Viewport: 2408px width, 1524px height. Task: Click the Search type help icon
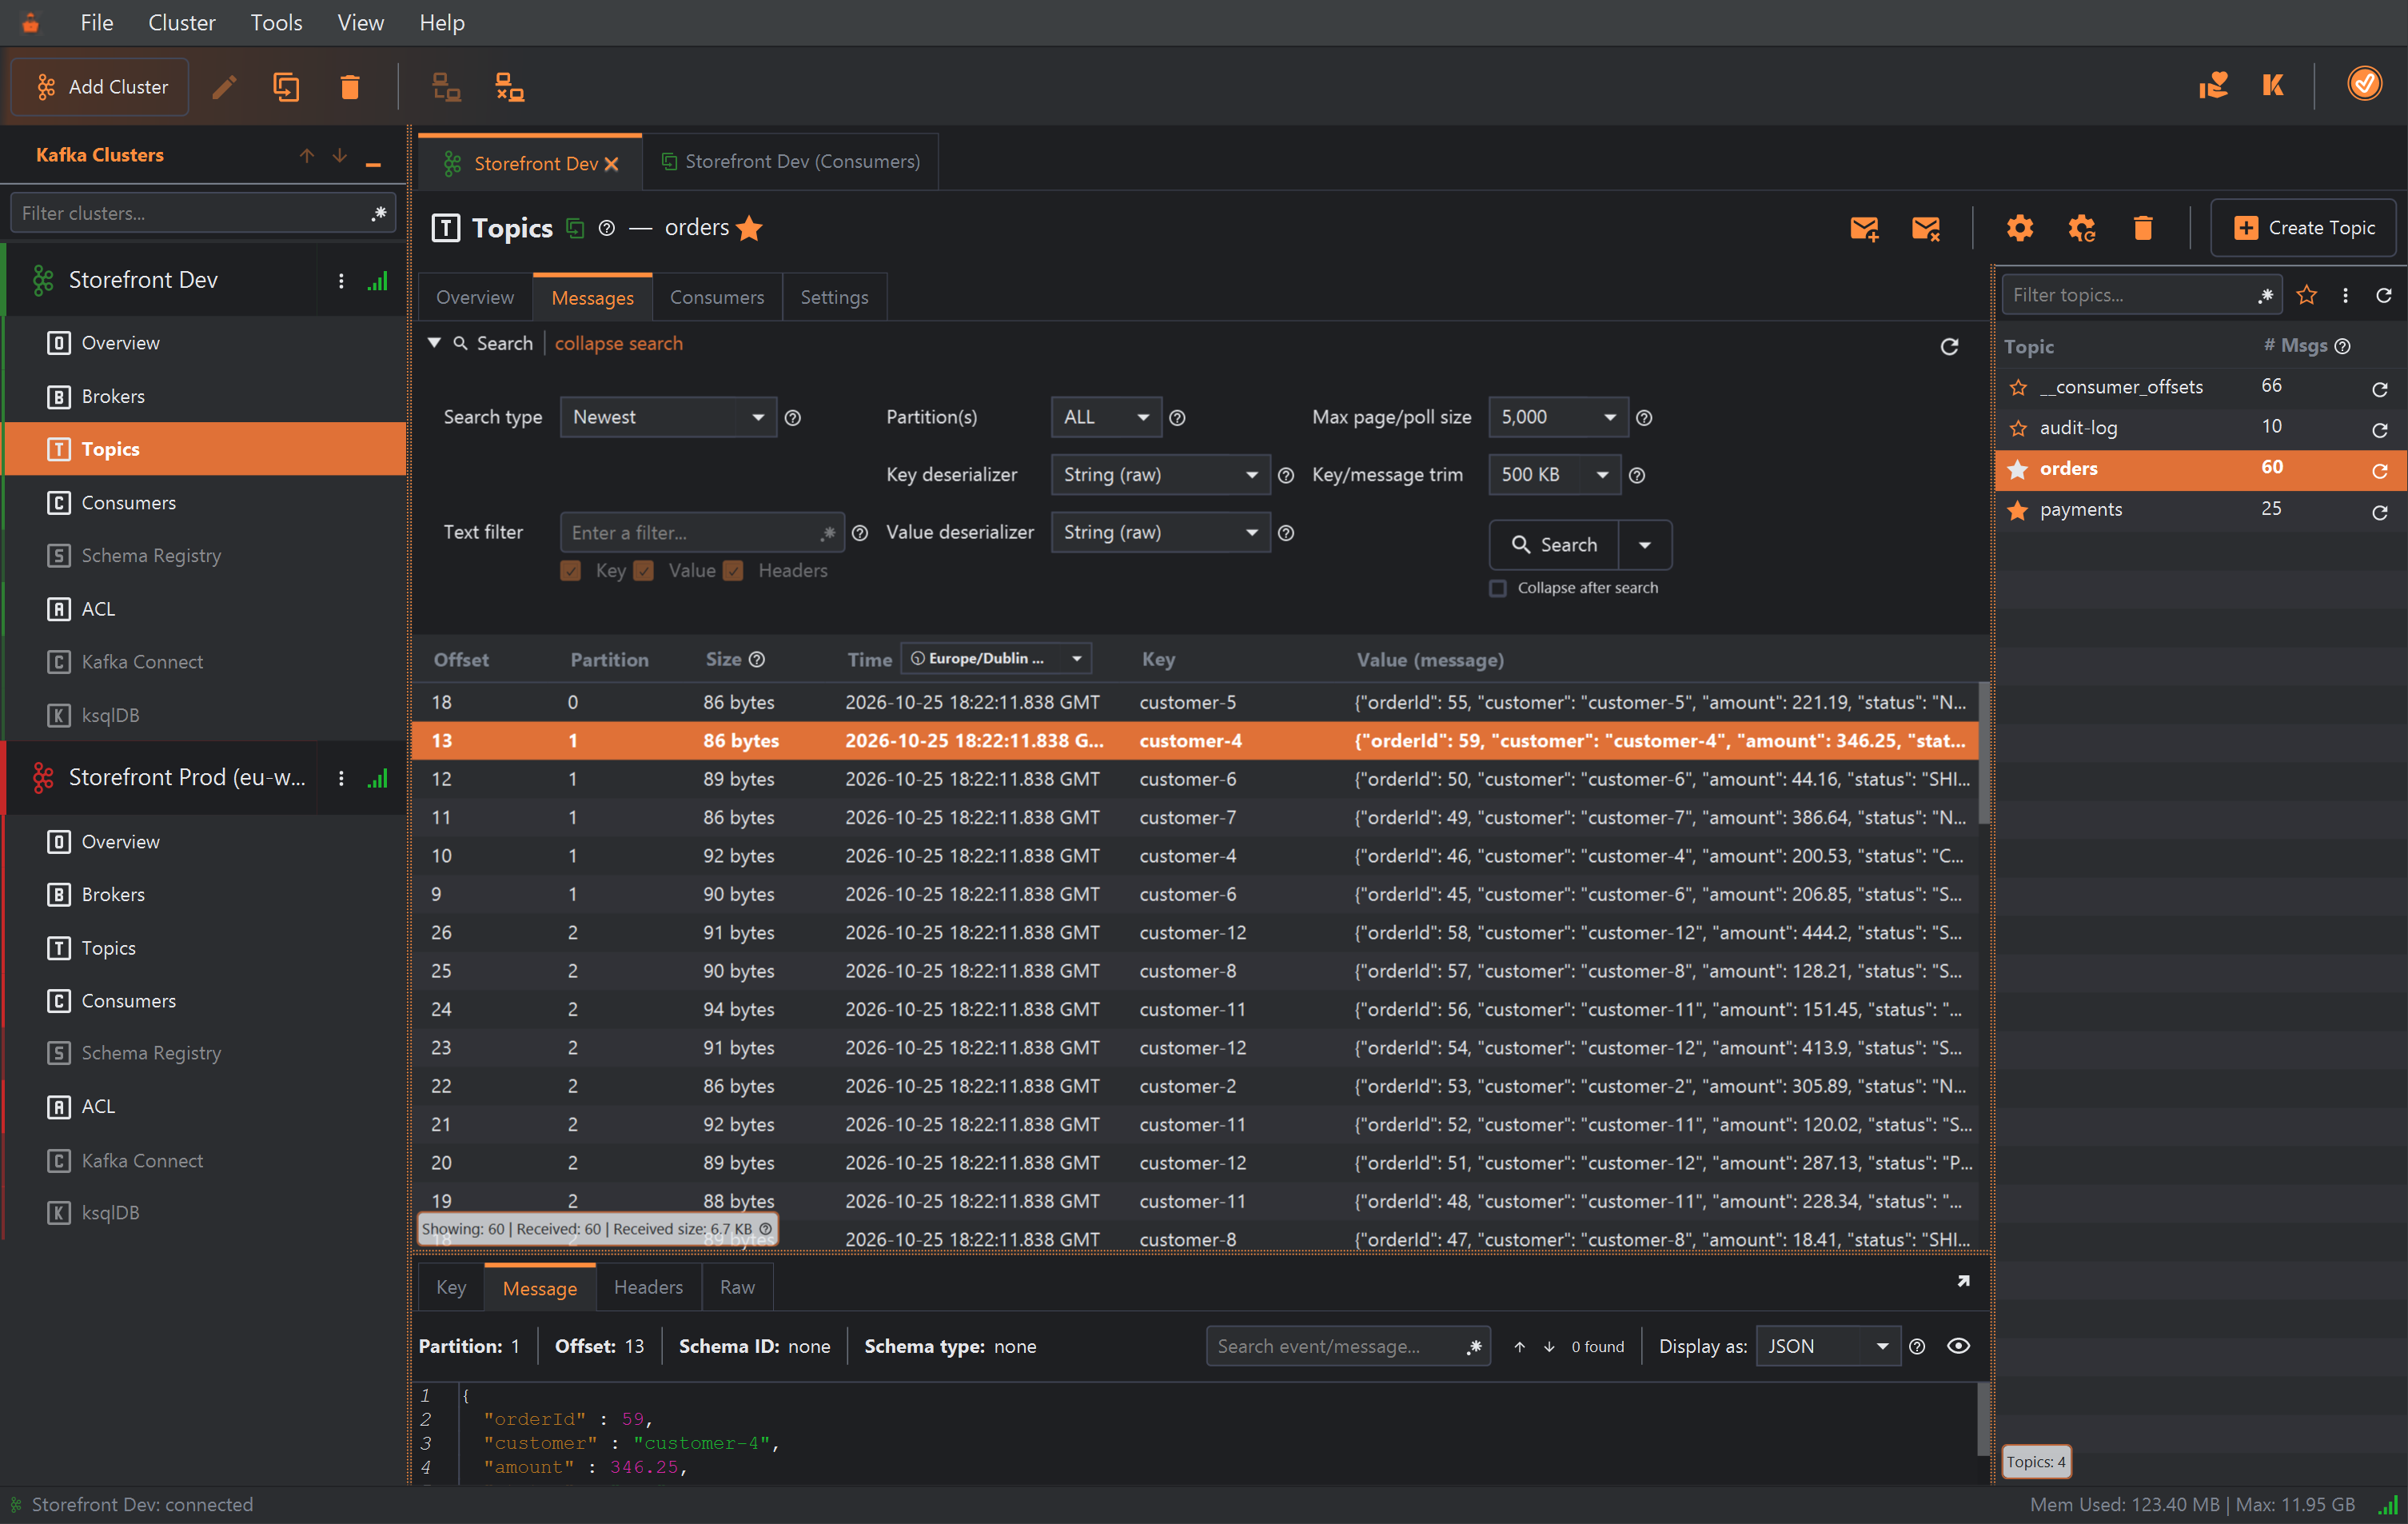tap(793, 418)
